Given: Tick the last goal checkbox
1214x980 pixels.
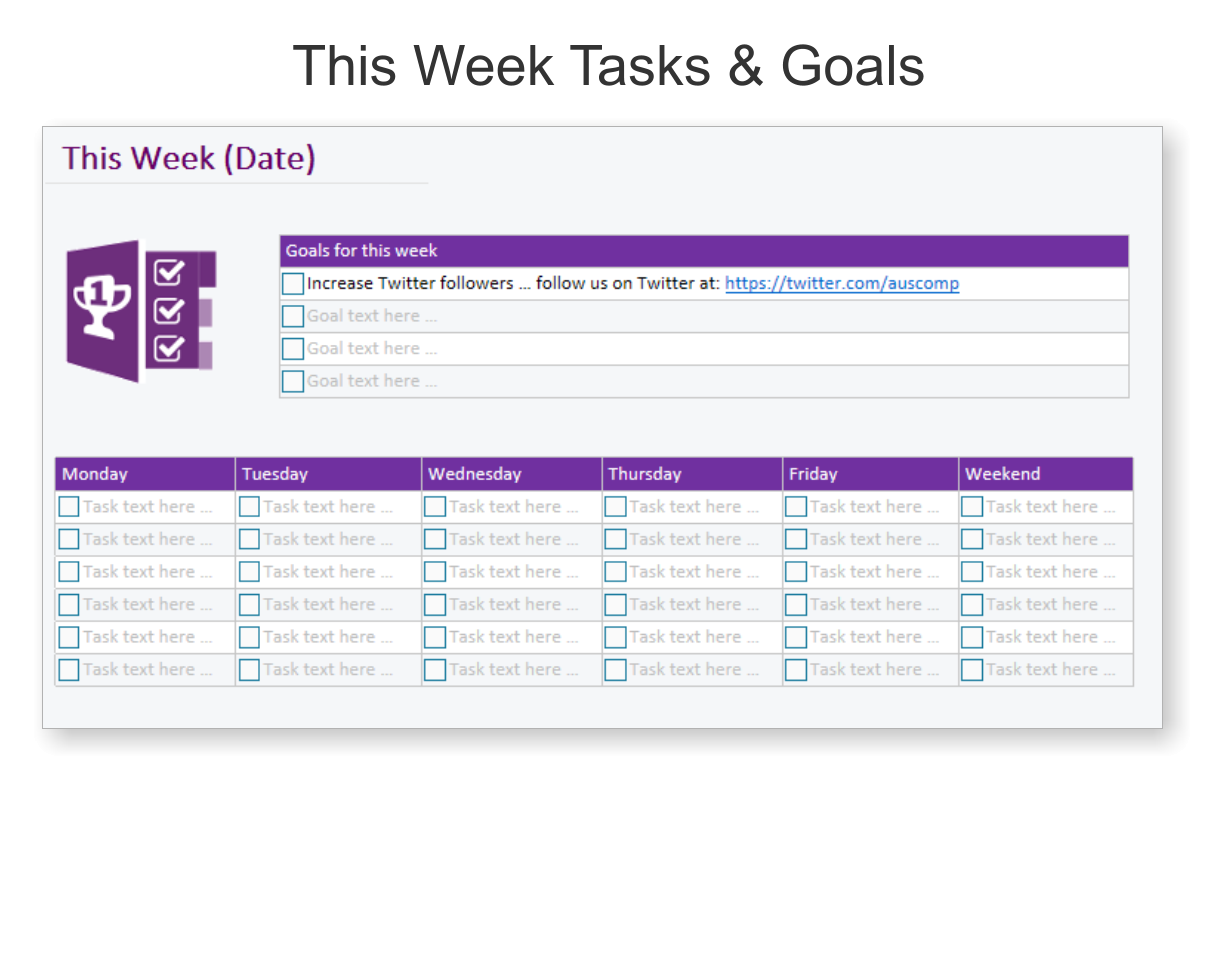Looking at the screenshot, I should tap(292, 381).
